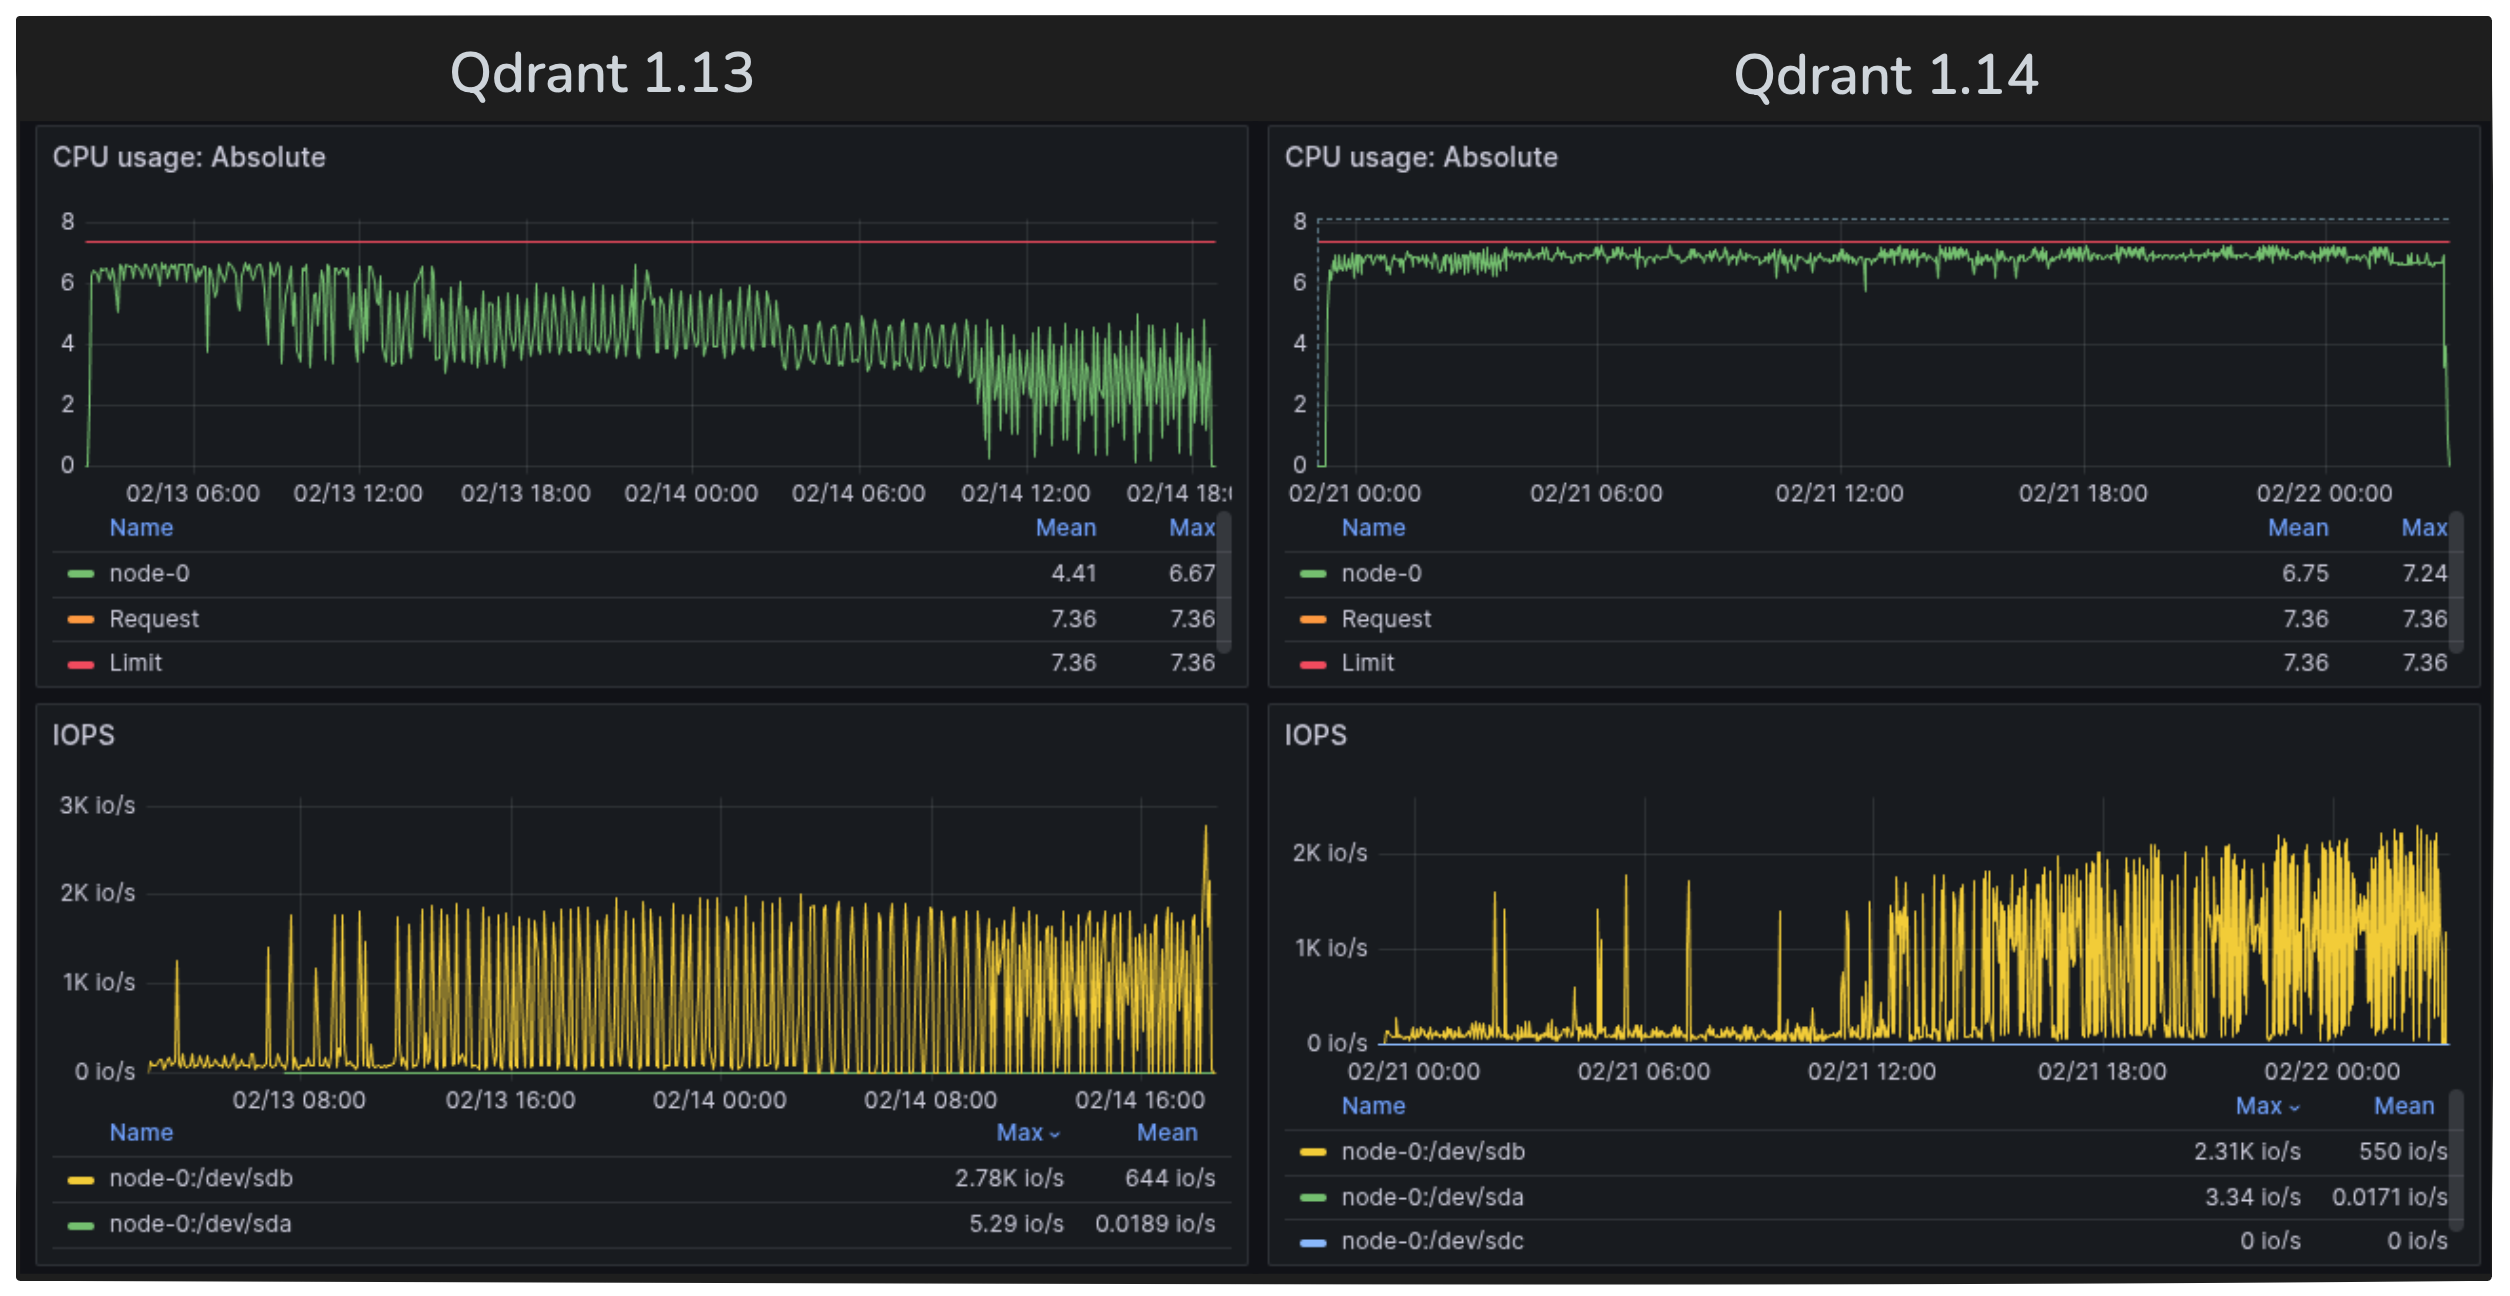Click the green node-0:/dev/sda legend icon in Qdrant 1.14 IOPS panel

point(1313,1196)
